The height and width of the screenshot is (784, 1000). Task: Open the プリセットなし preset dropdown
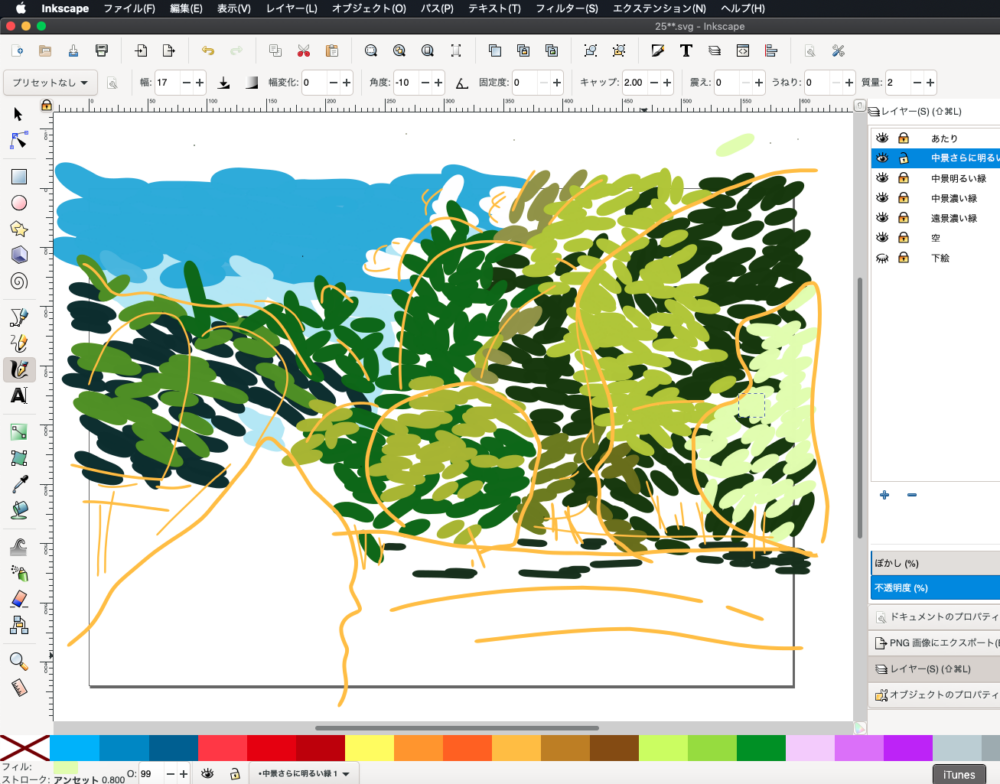click(50, 82)
